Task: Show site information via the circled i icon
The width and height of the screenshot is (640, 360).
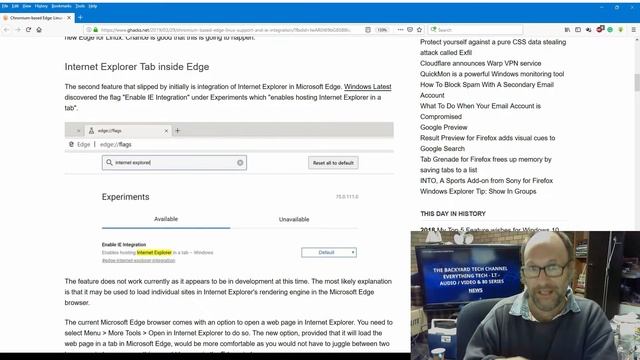Action: pyautogui.click(x=89, y=30)
